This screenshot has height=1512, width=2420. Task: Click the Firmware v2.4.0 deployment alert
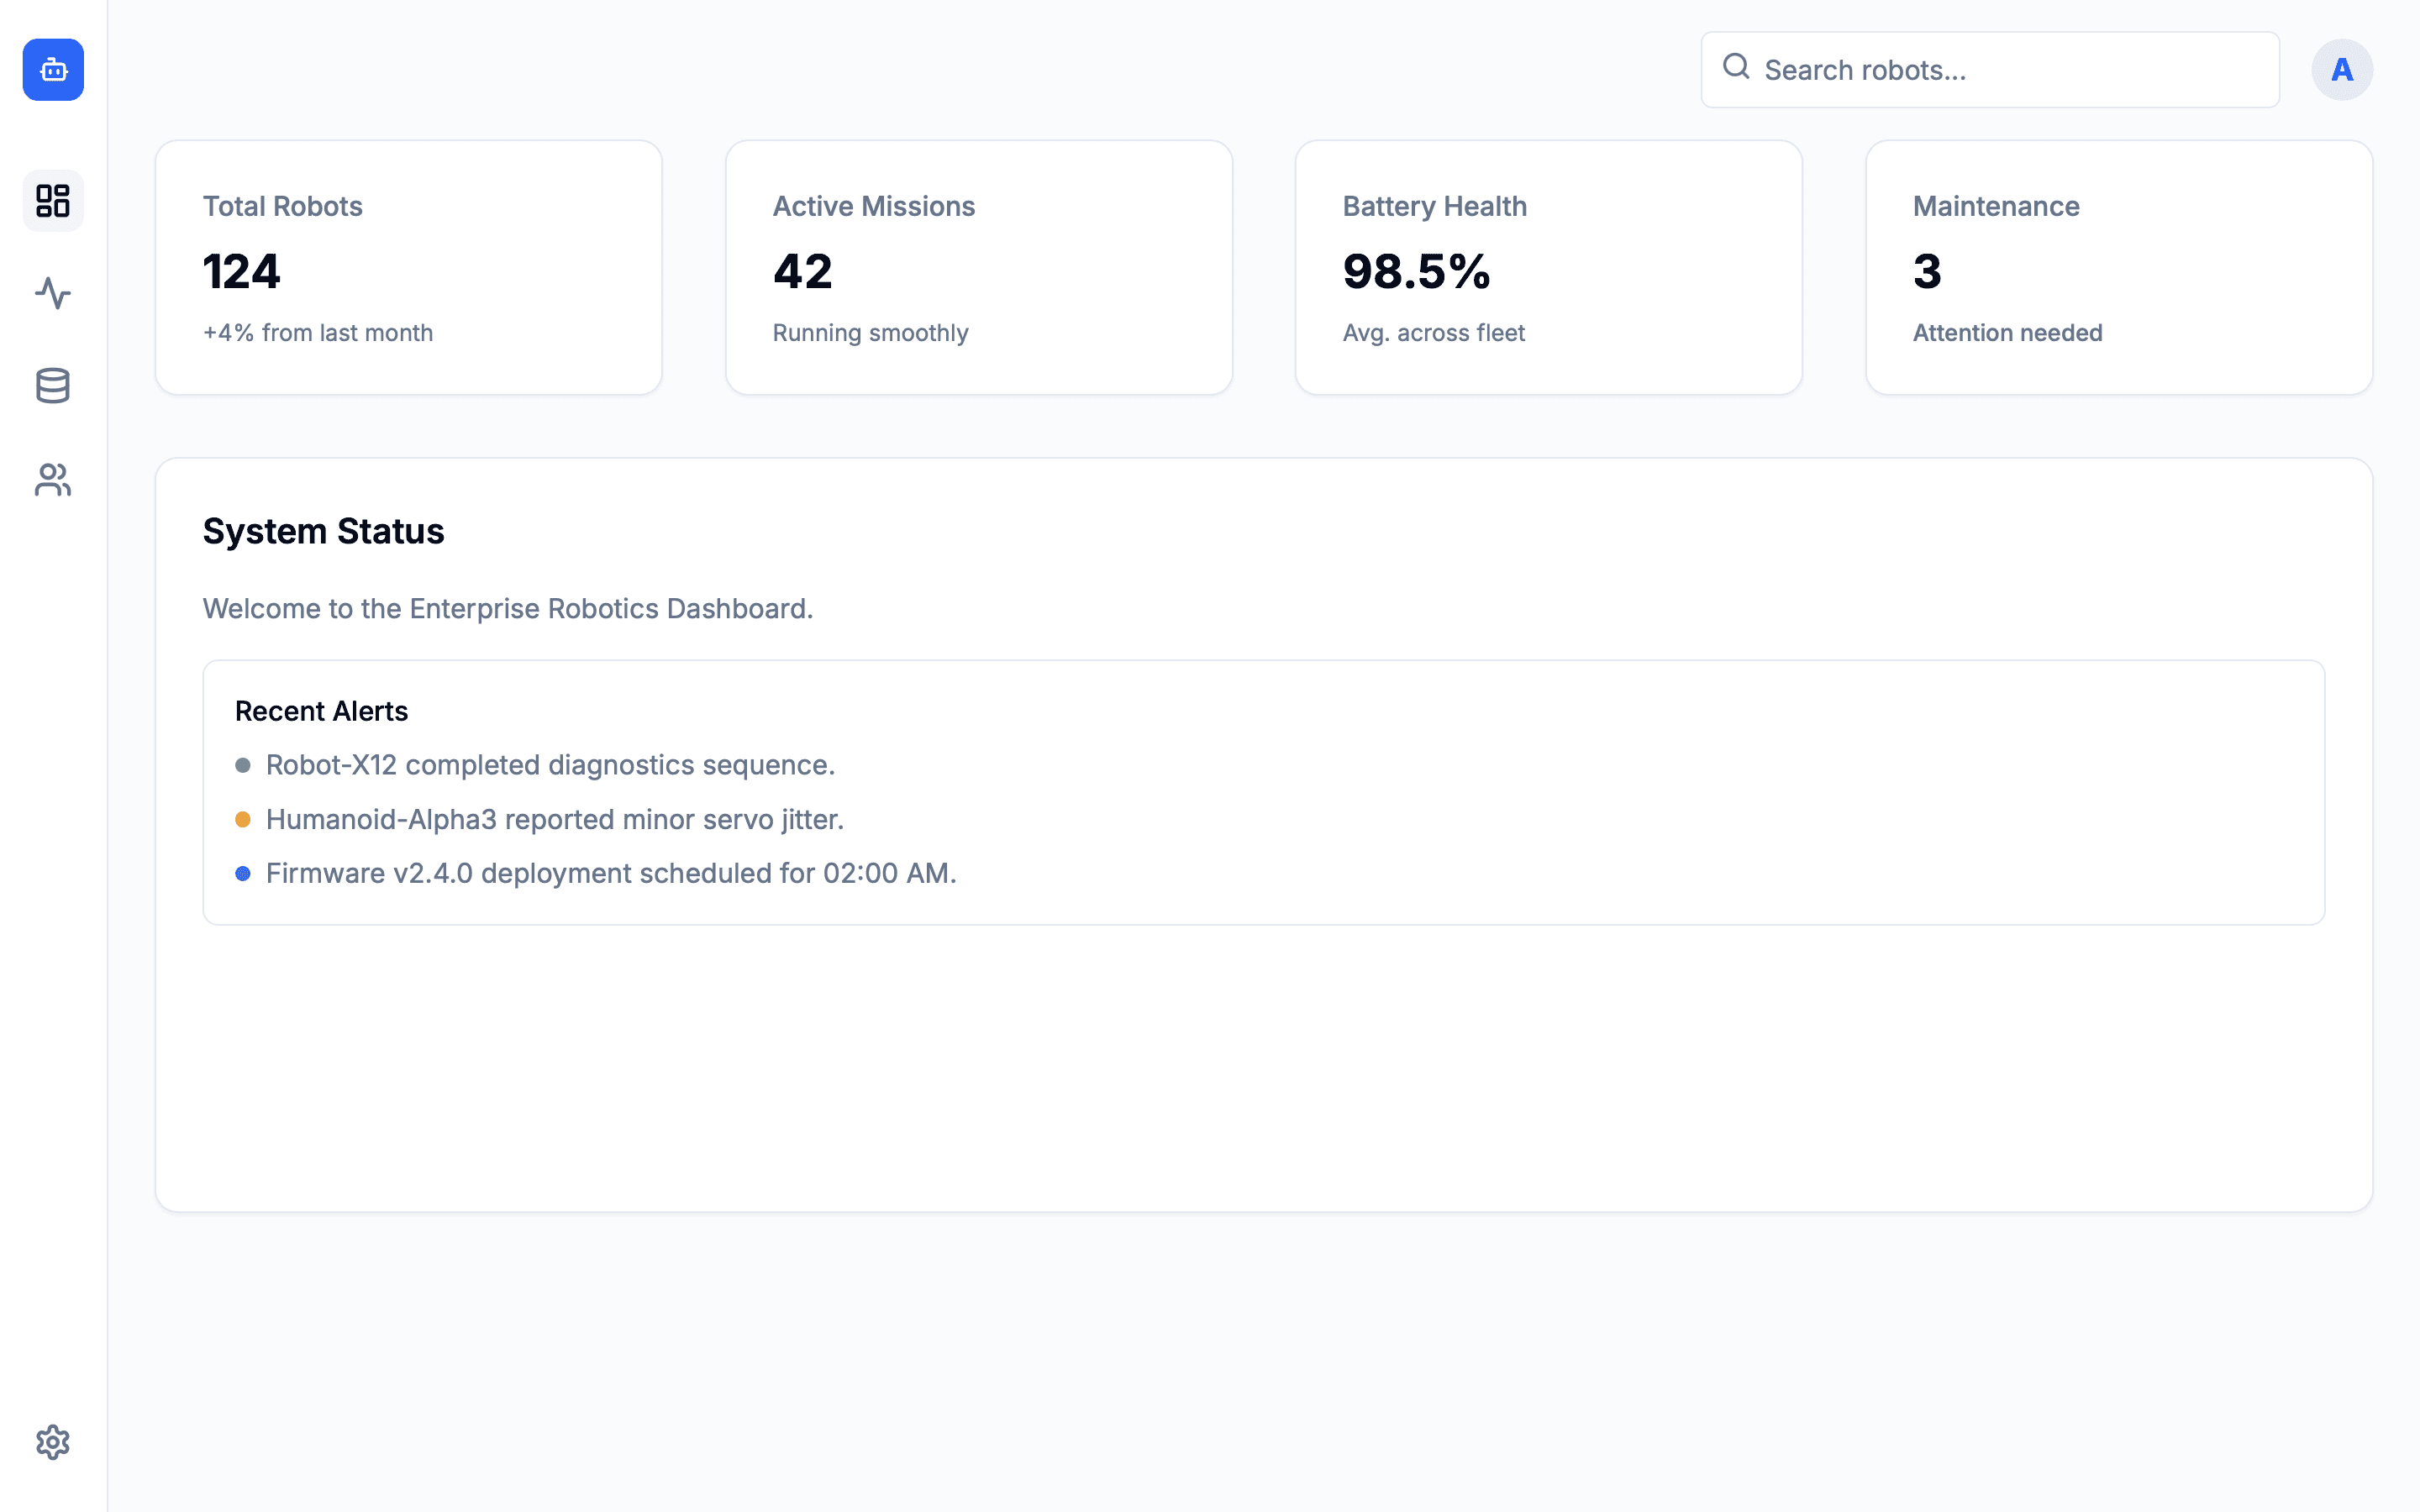click(610, 874)
